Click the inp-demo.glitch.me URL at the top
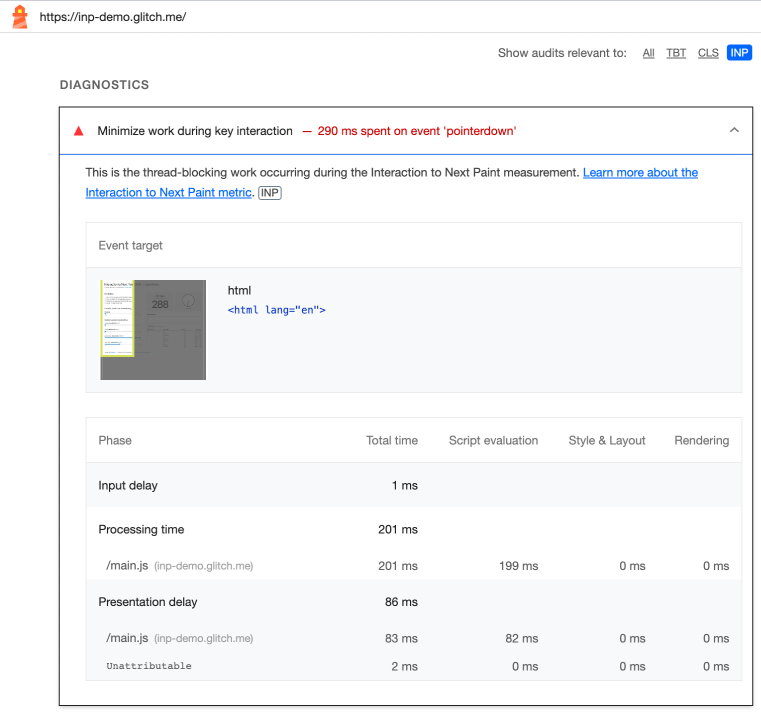The image size is (761, 719). tap(113, 17)
